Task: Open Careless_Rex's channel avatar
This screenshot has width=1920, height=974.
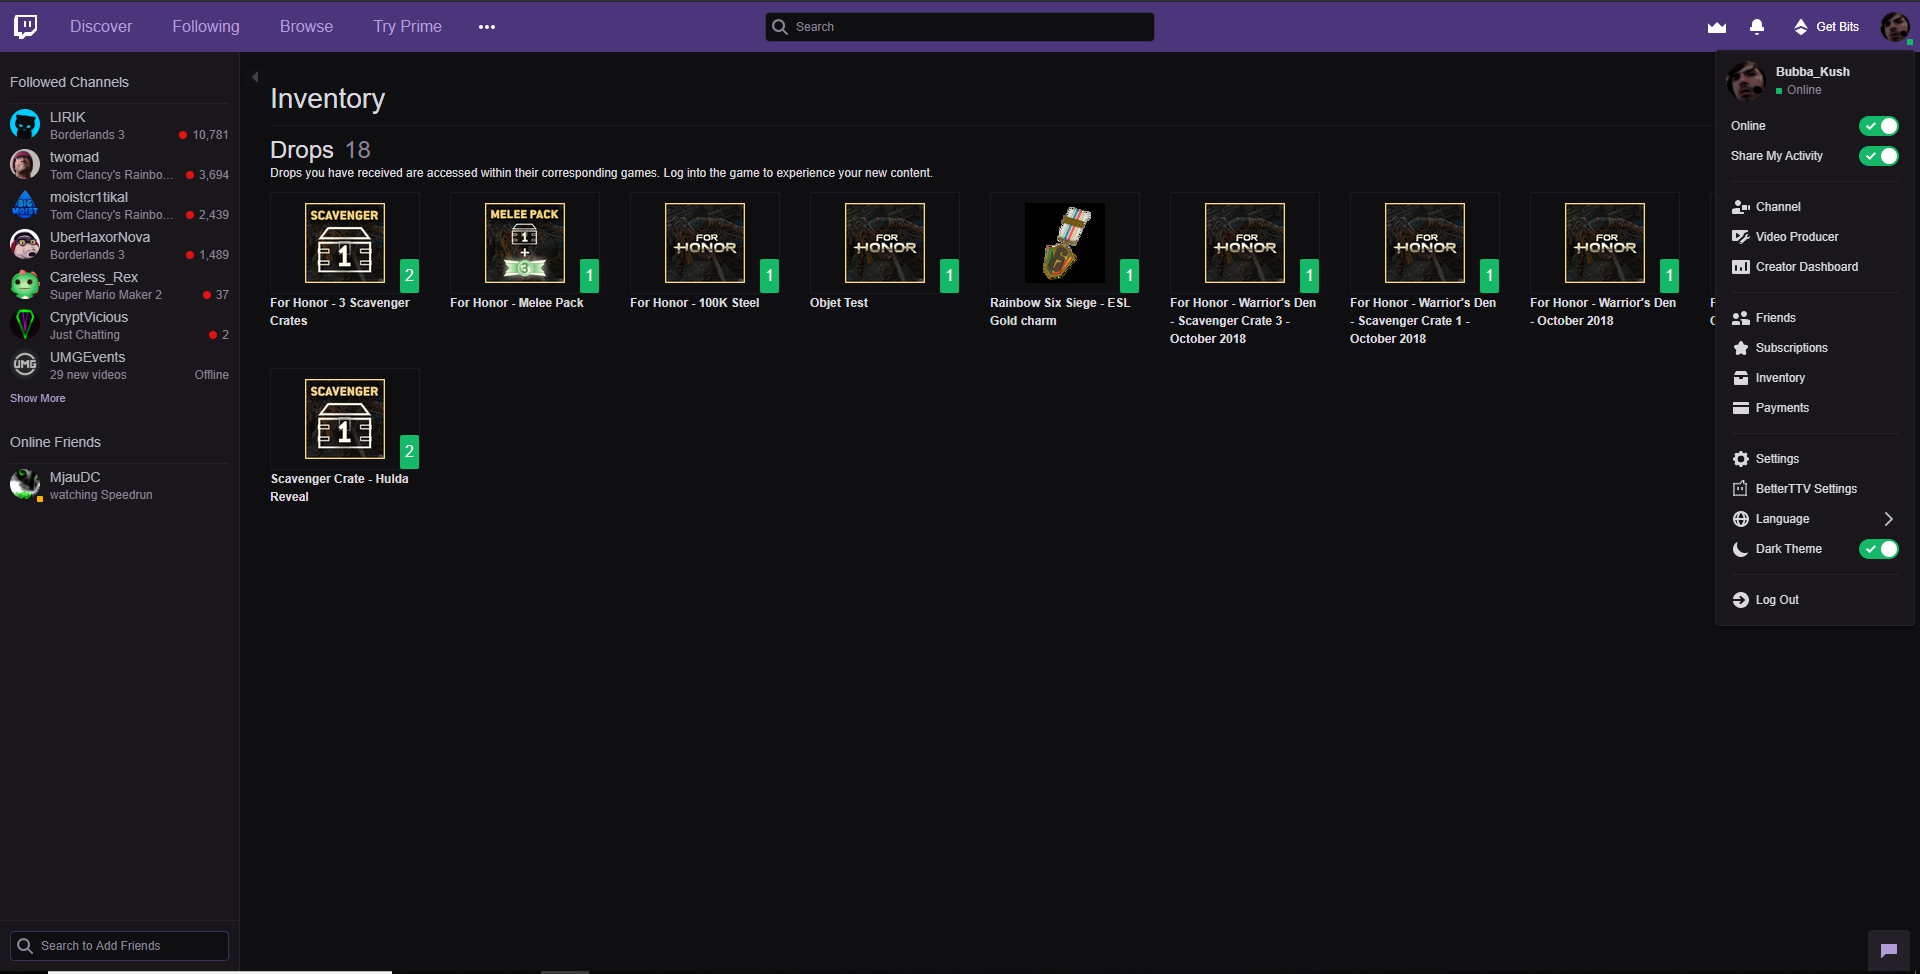Action: tap(25, 285)
